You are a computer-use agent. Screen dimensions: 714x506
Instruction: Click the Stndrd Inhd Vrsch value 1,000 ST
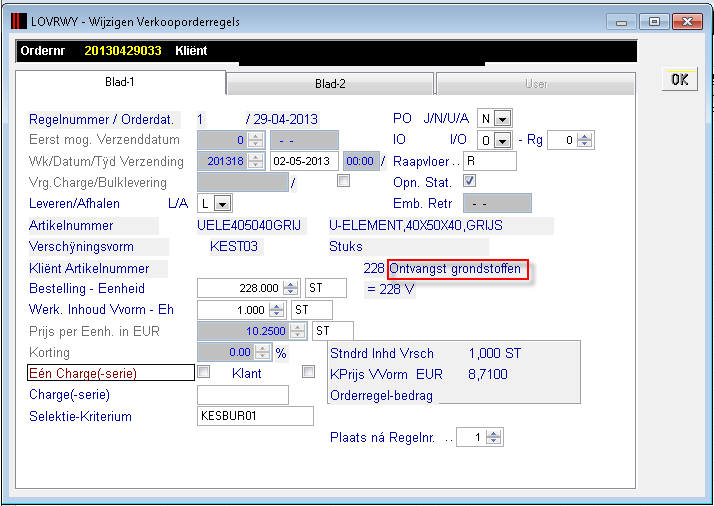coord(495,353)
